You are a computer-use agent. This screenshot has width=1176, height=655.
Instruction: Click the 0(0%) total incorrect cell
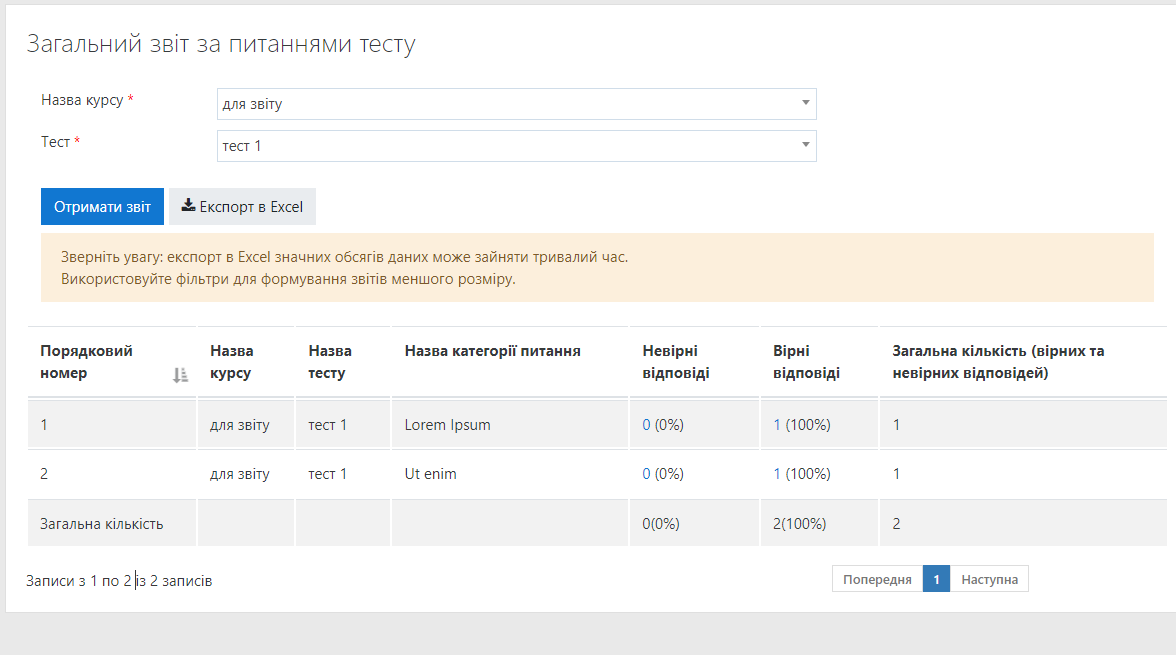click(694, 524)
